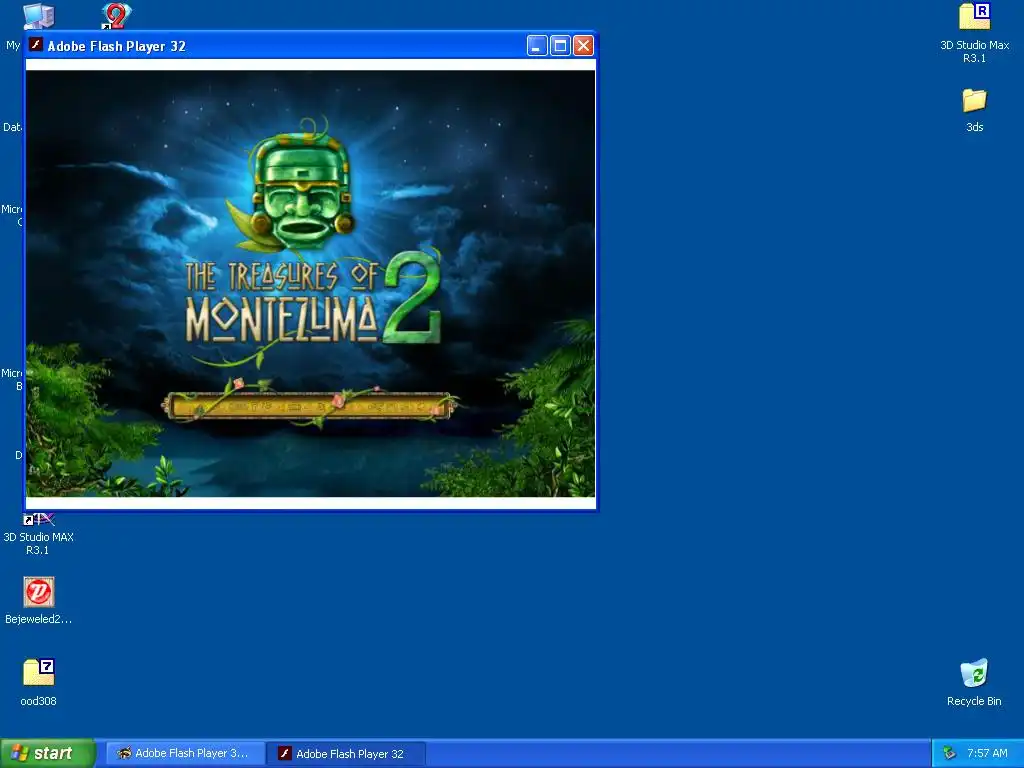Open the My Computer desktop icon

pos(38,16)
